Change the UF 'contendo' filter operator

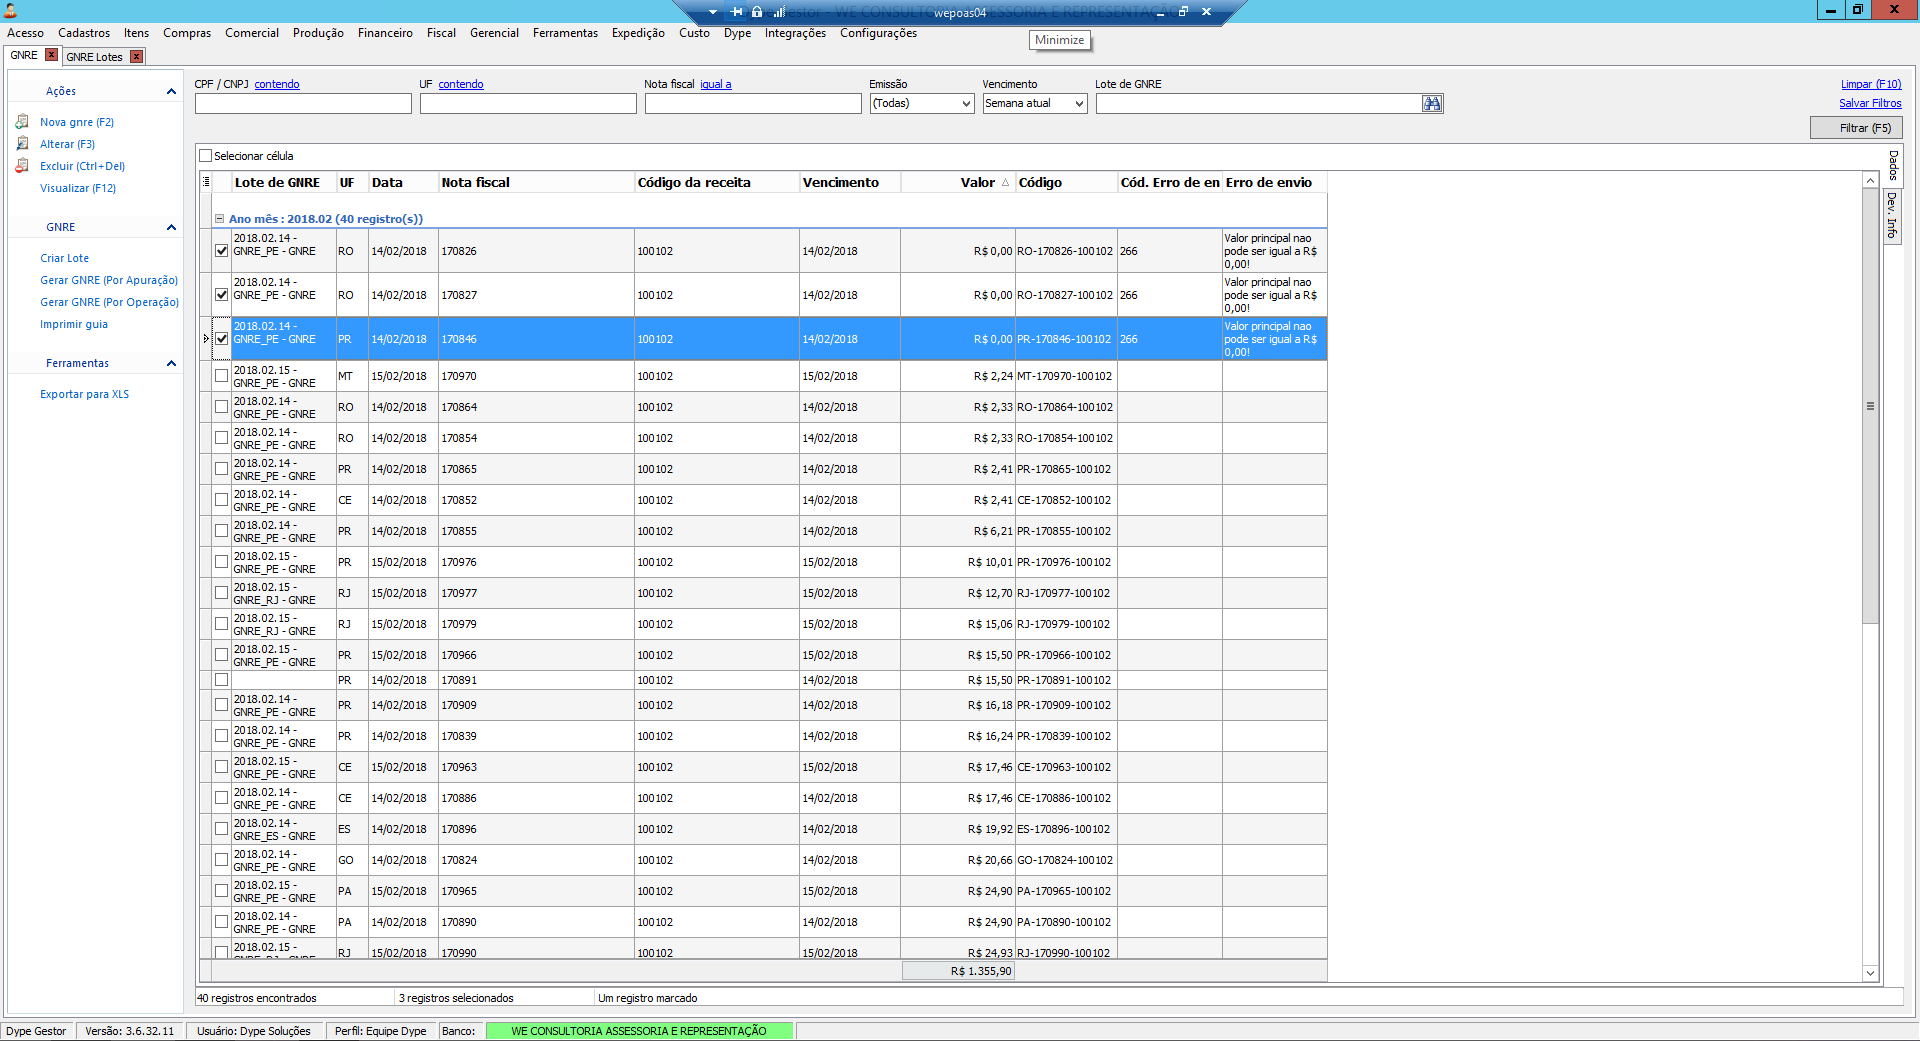461,84
